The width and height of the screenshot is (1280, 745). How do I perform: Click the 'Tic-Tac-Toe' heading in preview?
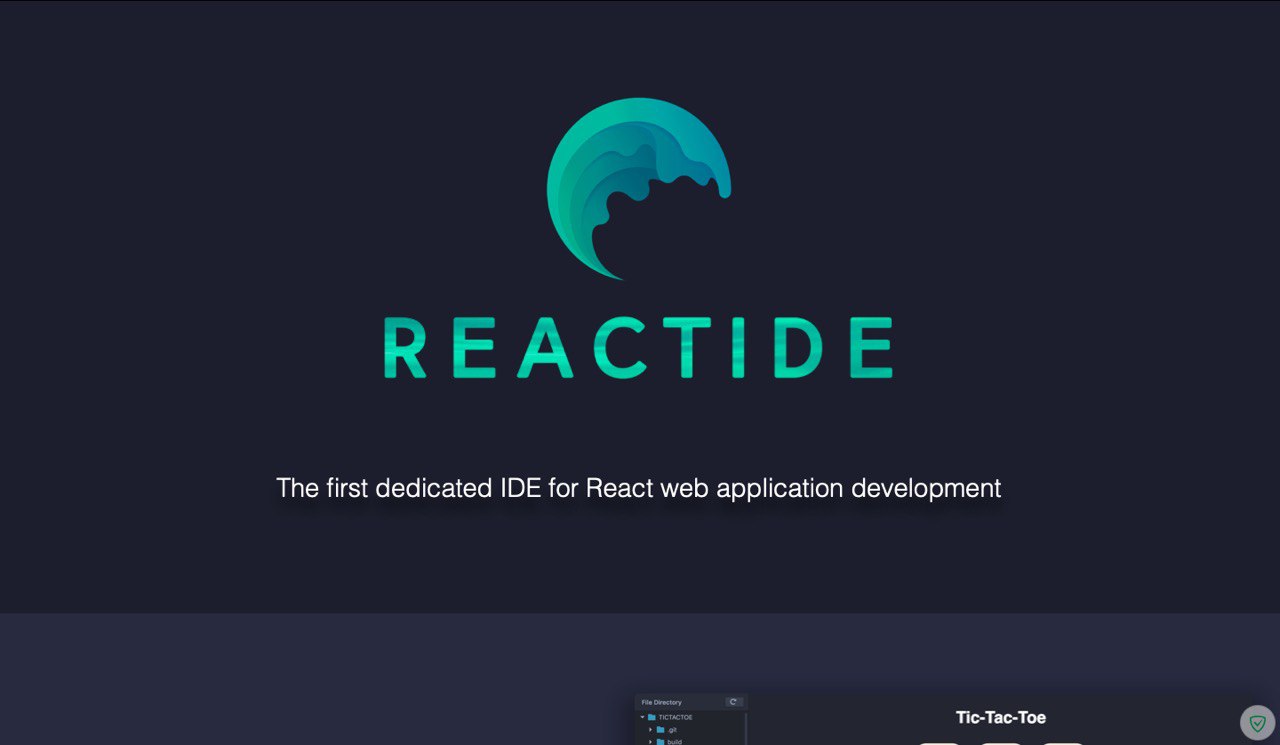pos(1001,717)
